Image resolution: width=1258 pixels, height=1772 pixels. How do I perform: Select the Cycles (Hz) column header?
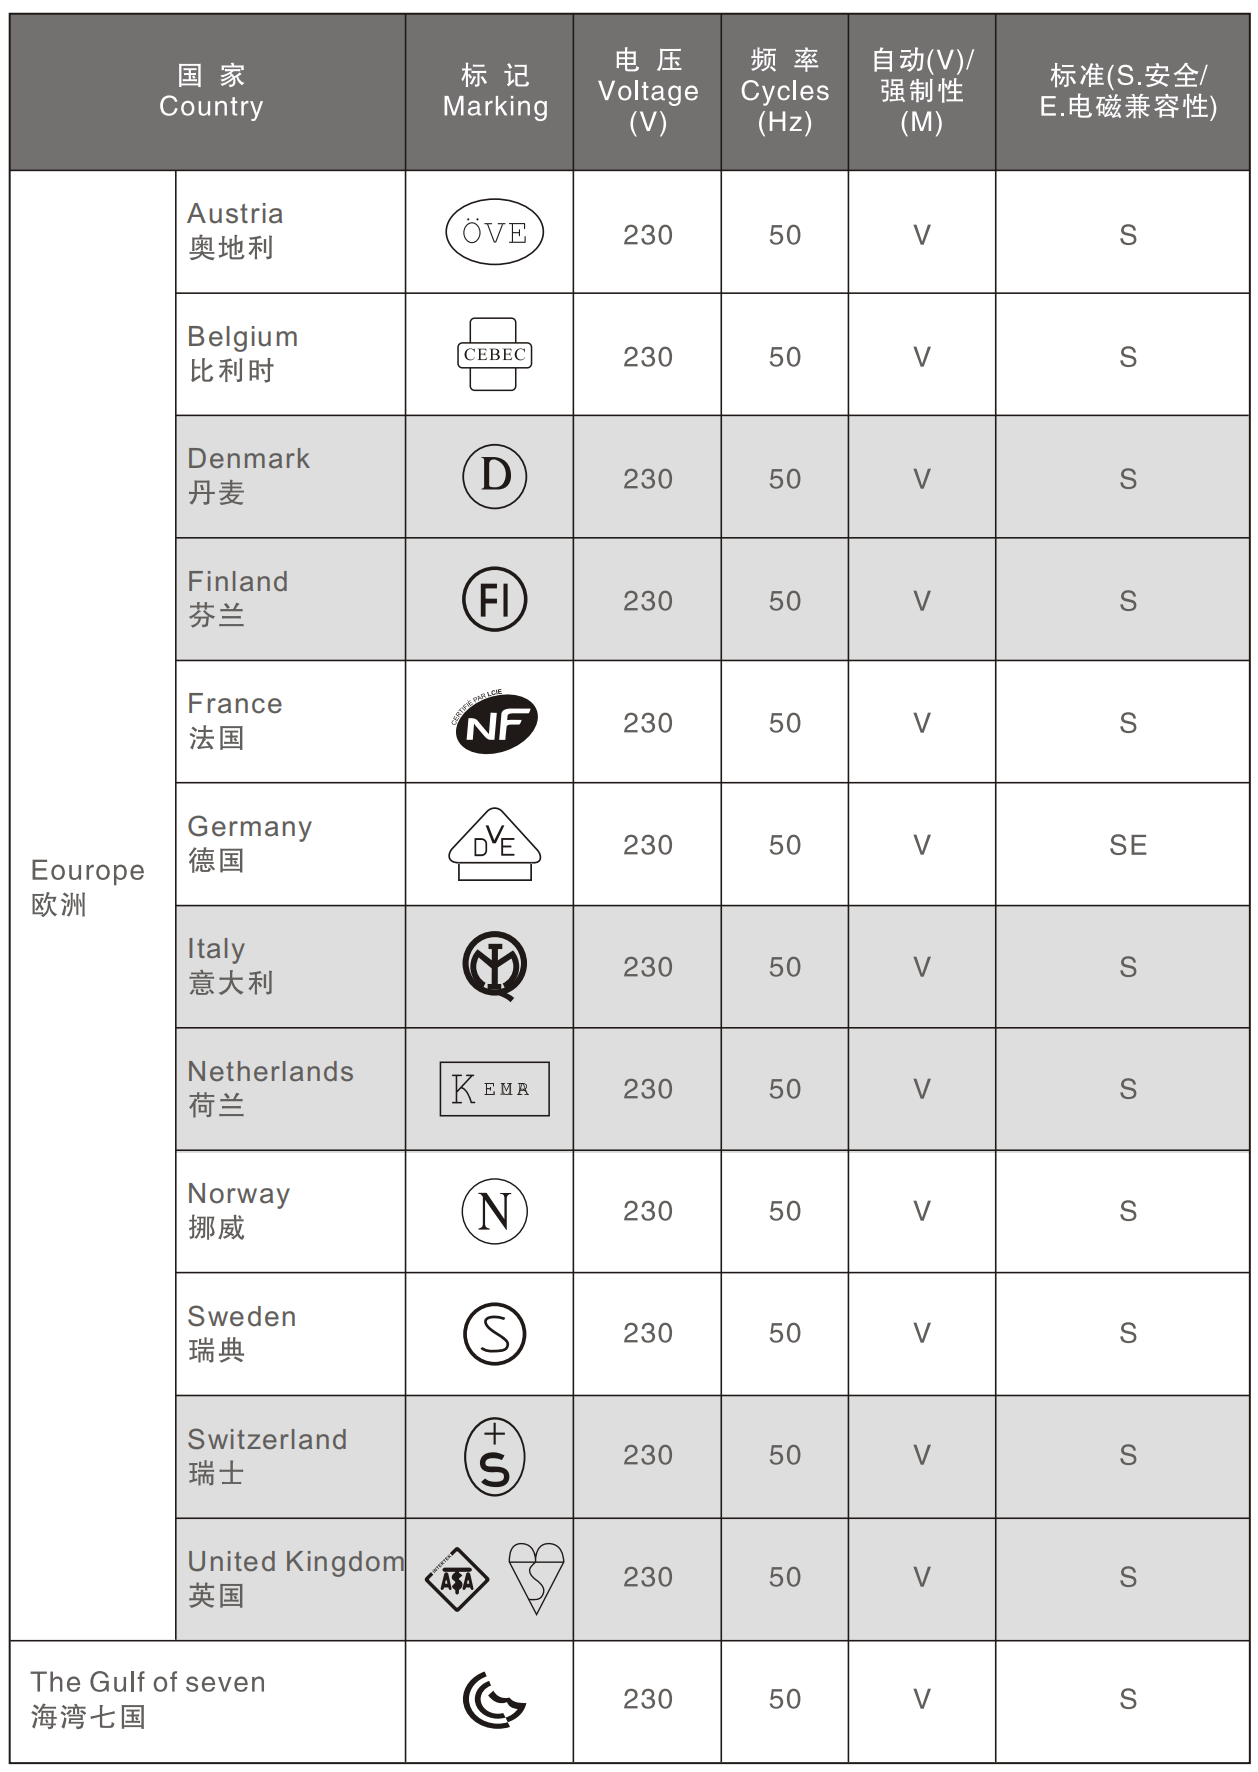(785, 91)
